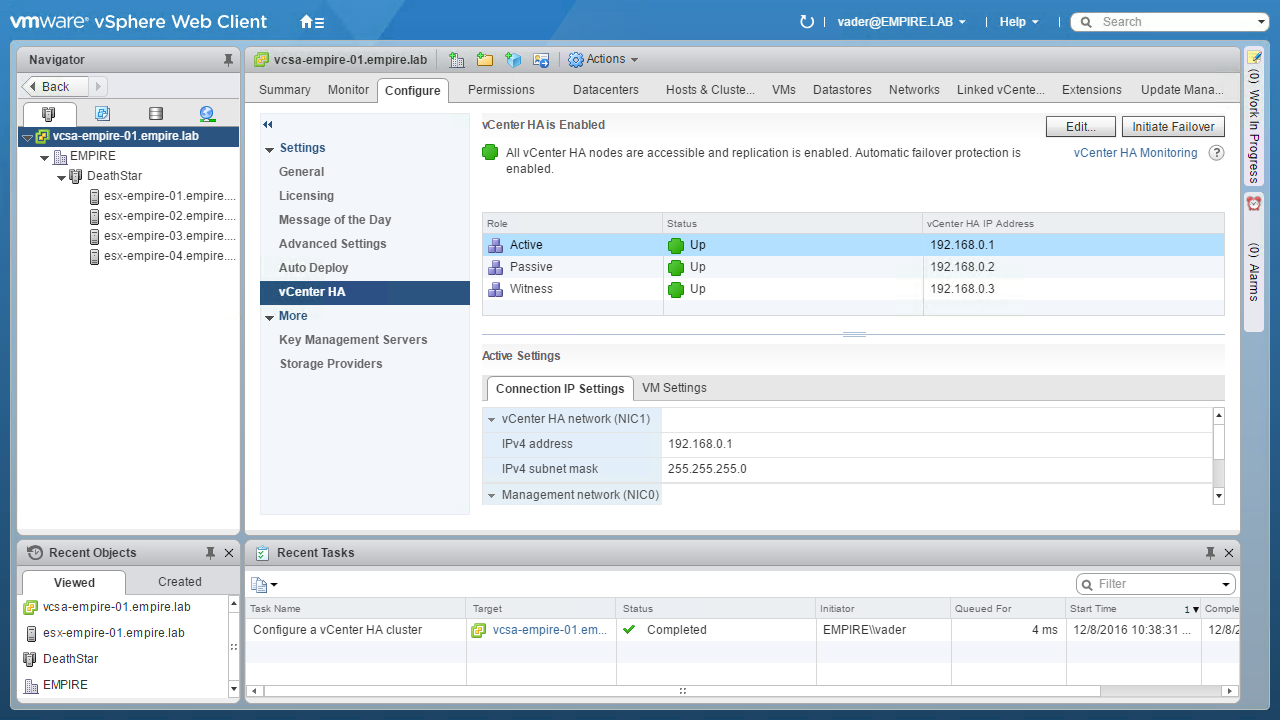Click the Passive node role icon
Viewport: 1280px width, 720px height.
point(495,267)
